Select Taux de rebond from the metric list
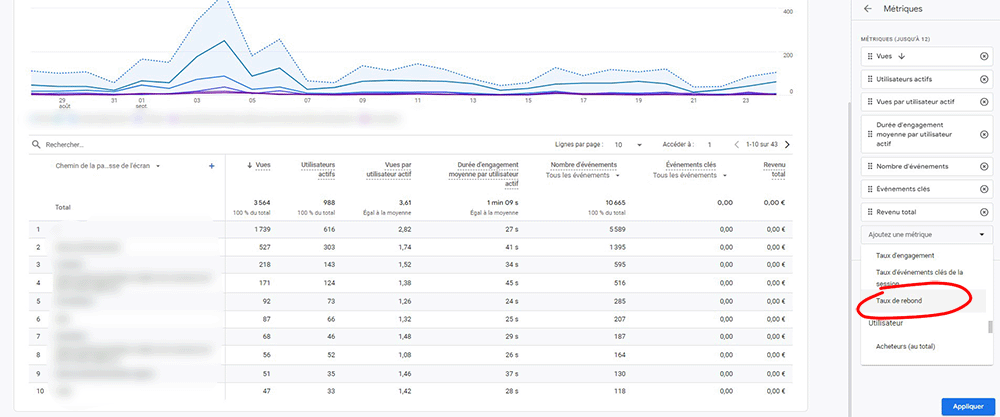The image size is (1000, 417). pos(899,301)
